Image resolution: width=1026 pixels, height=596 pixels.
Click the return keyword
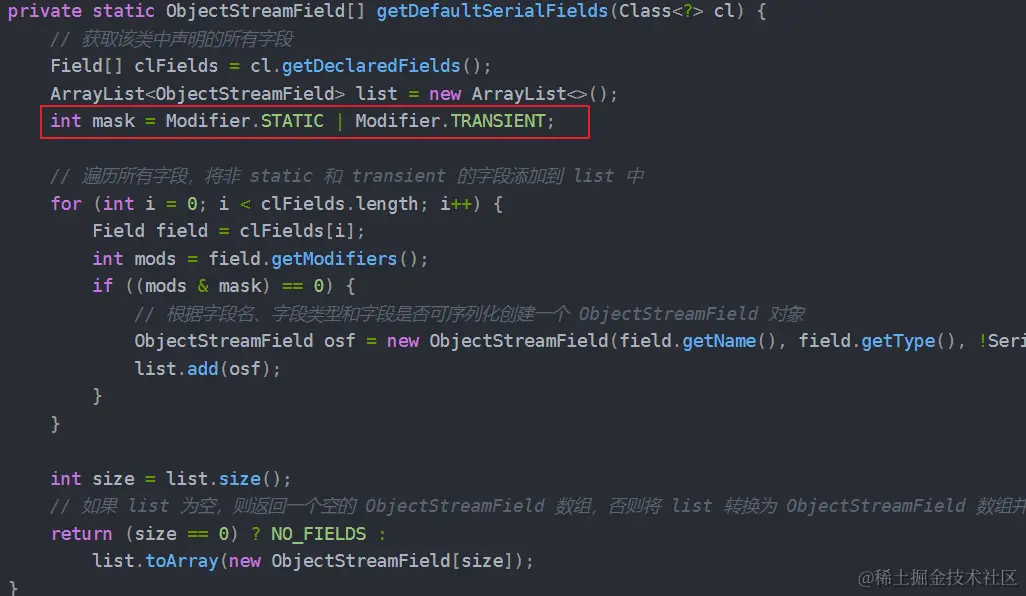pyautogui.click(x=82, y=534)
